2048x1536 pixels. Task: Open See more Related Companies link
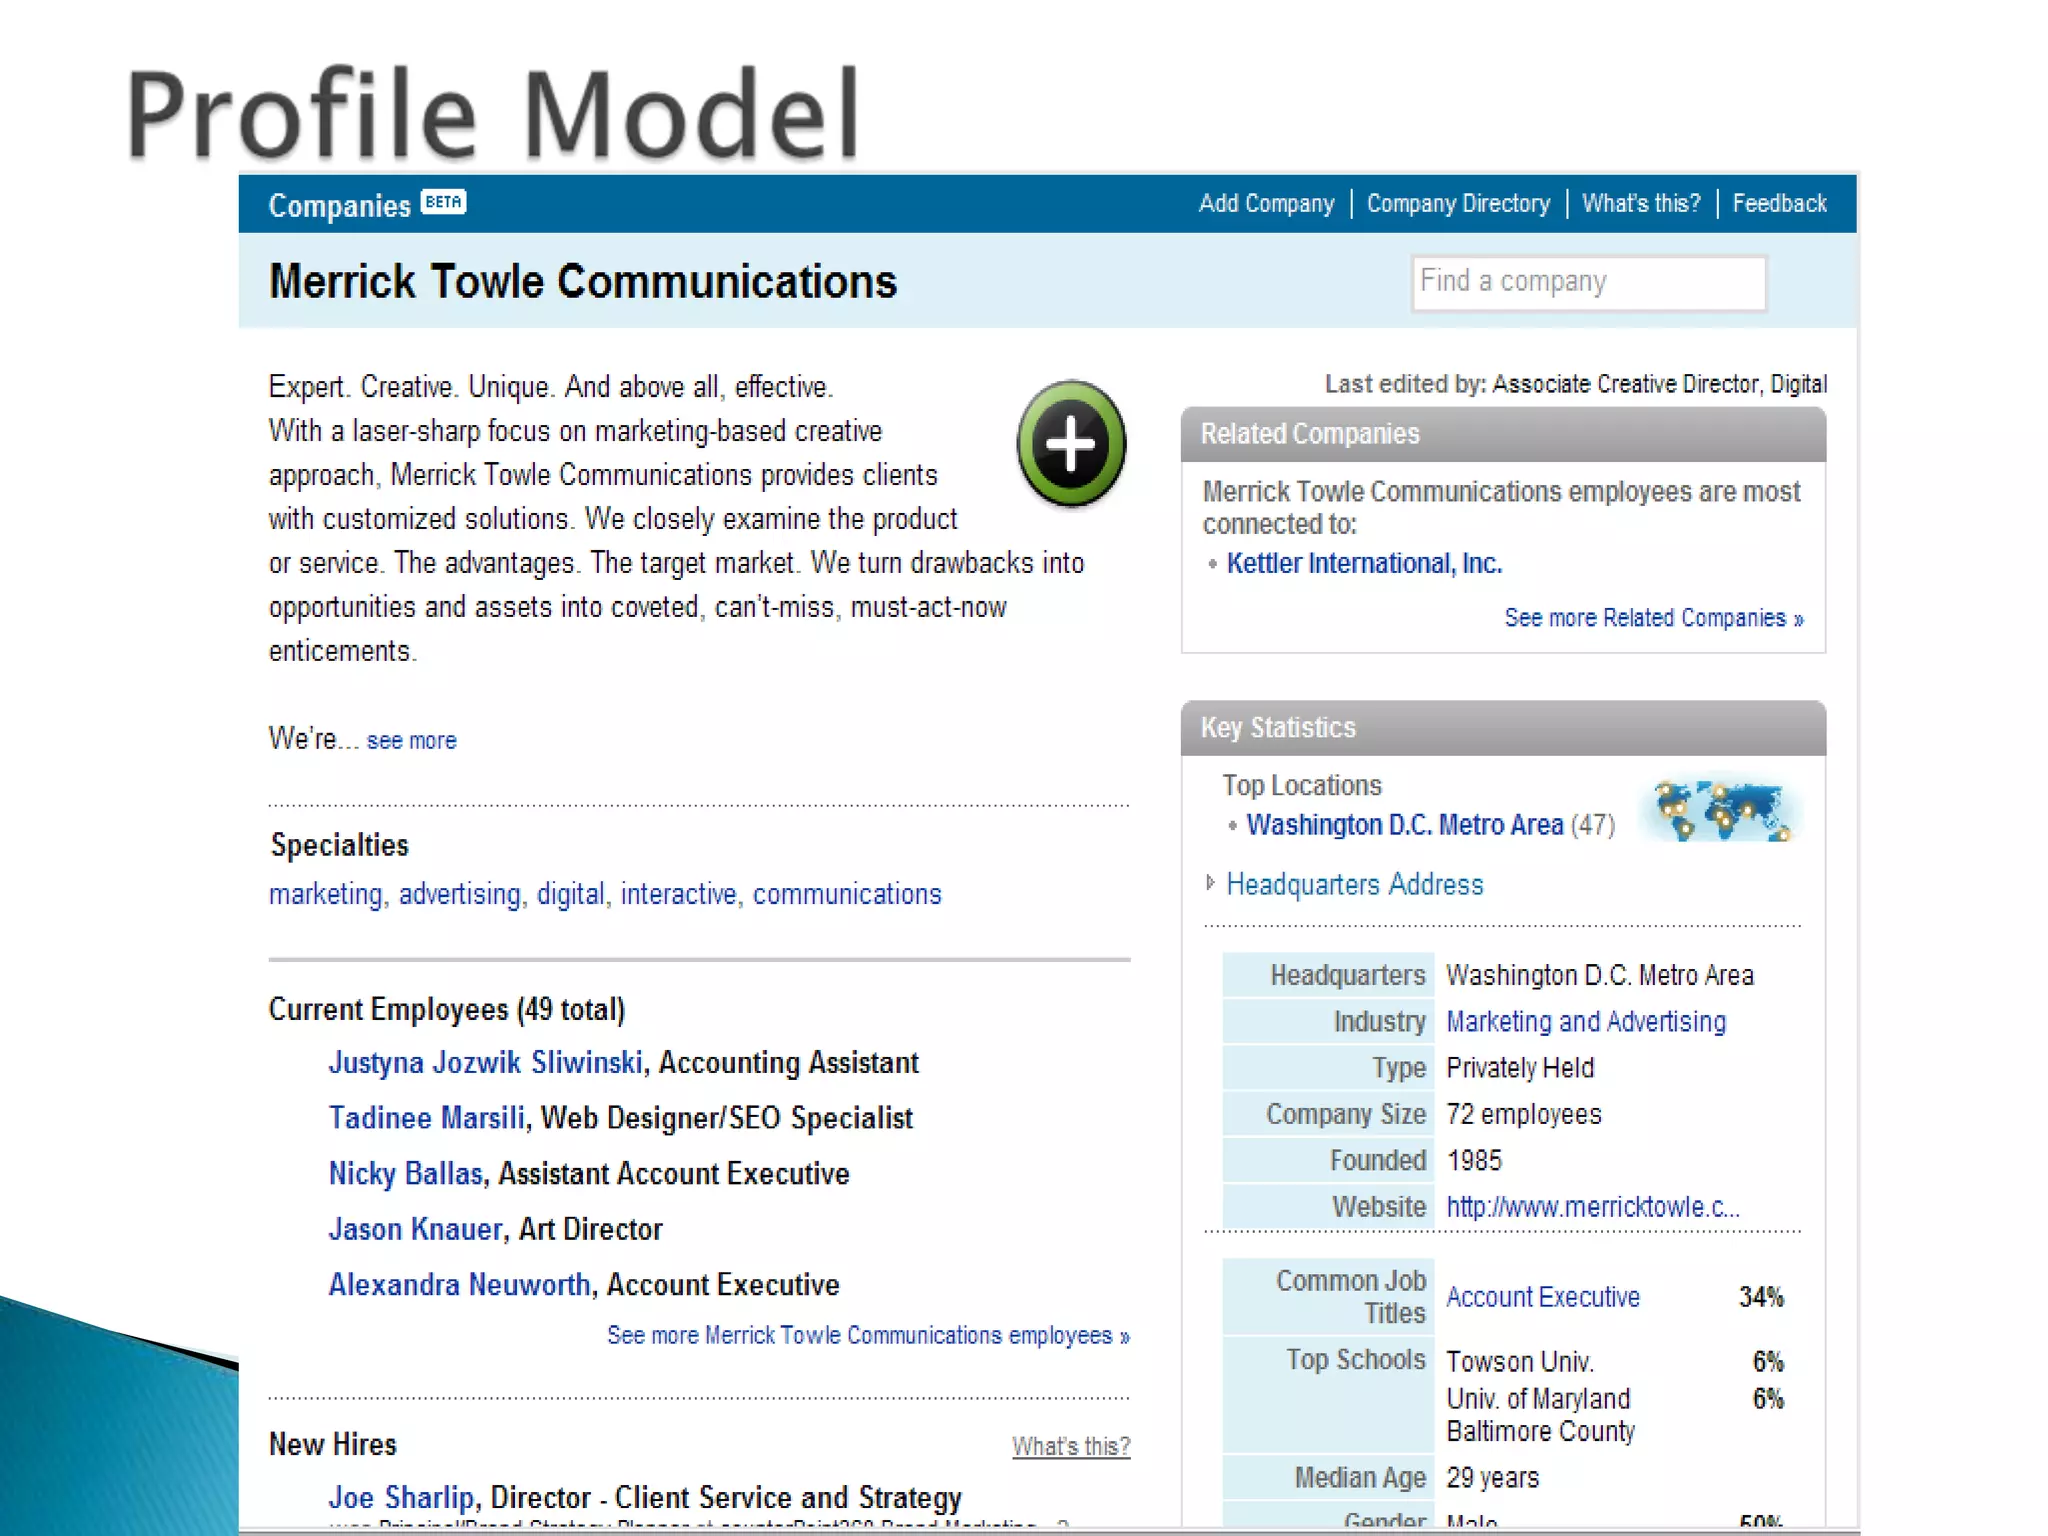coord(1653,618)
